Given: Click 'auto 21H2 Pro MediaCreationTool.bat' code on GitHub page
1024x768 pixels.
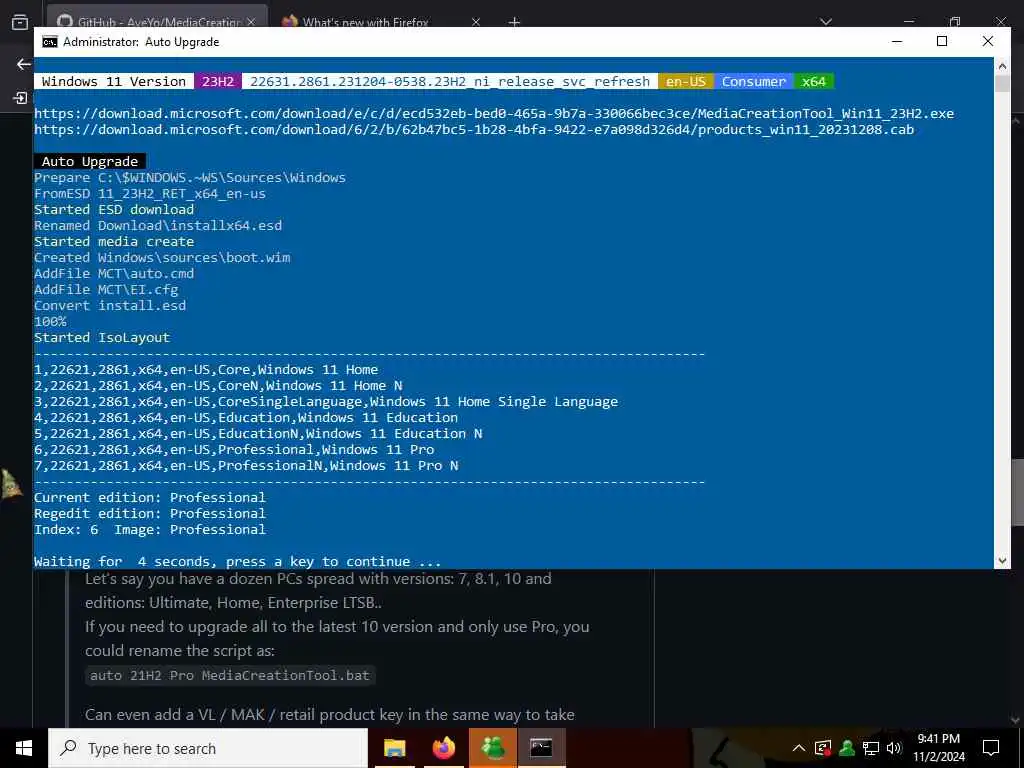Looking at the screenshot, I should (x=230, y=675).
